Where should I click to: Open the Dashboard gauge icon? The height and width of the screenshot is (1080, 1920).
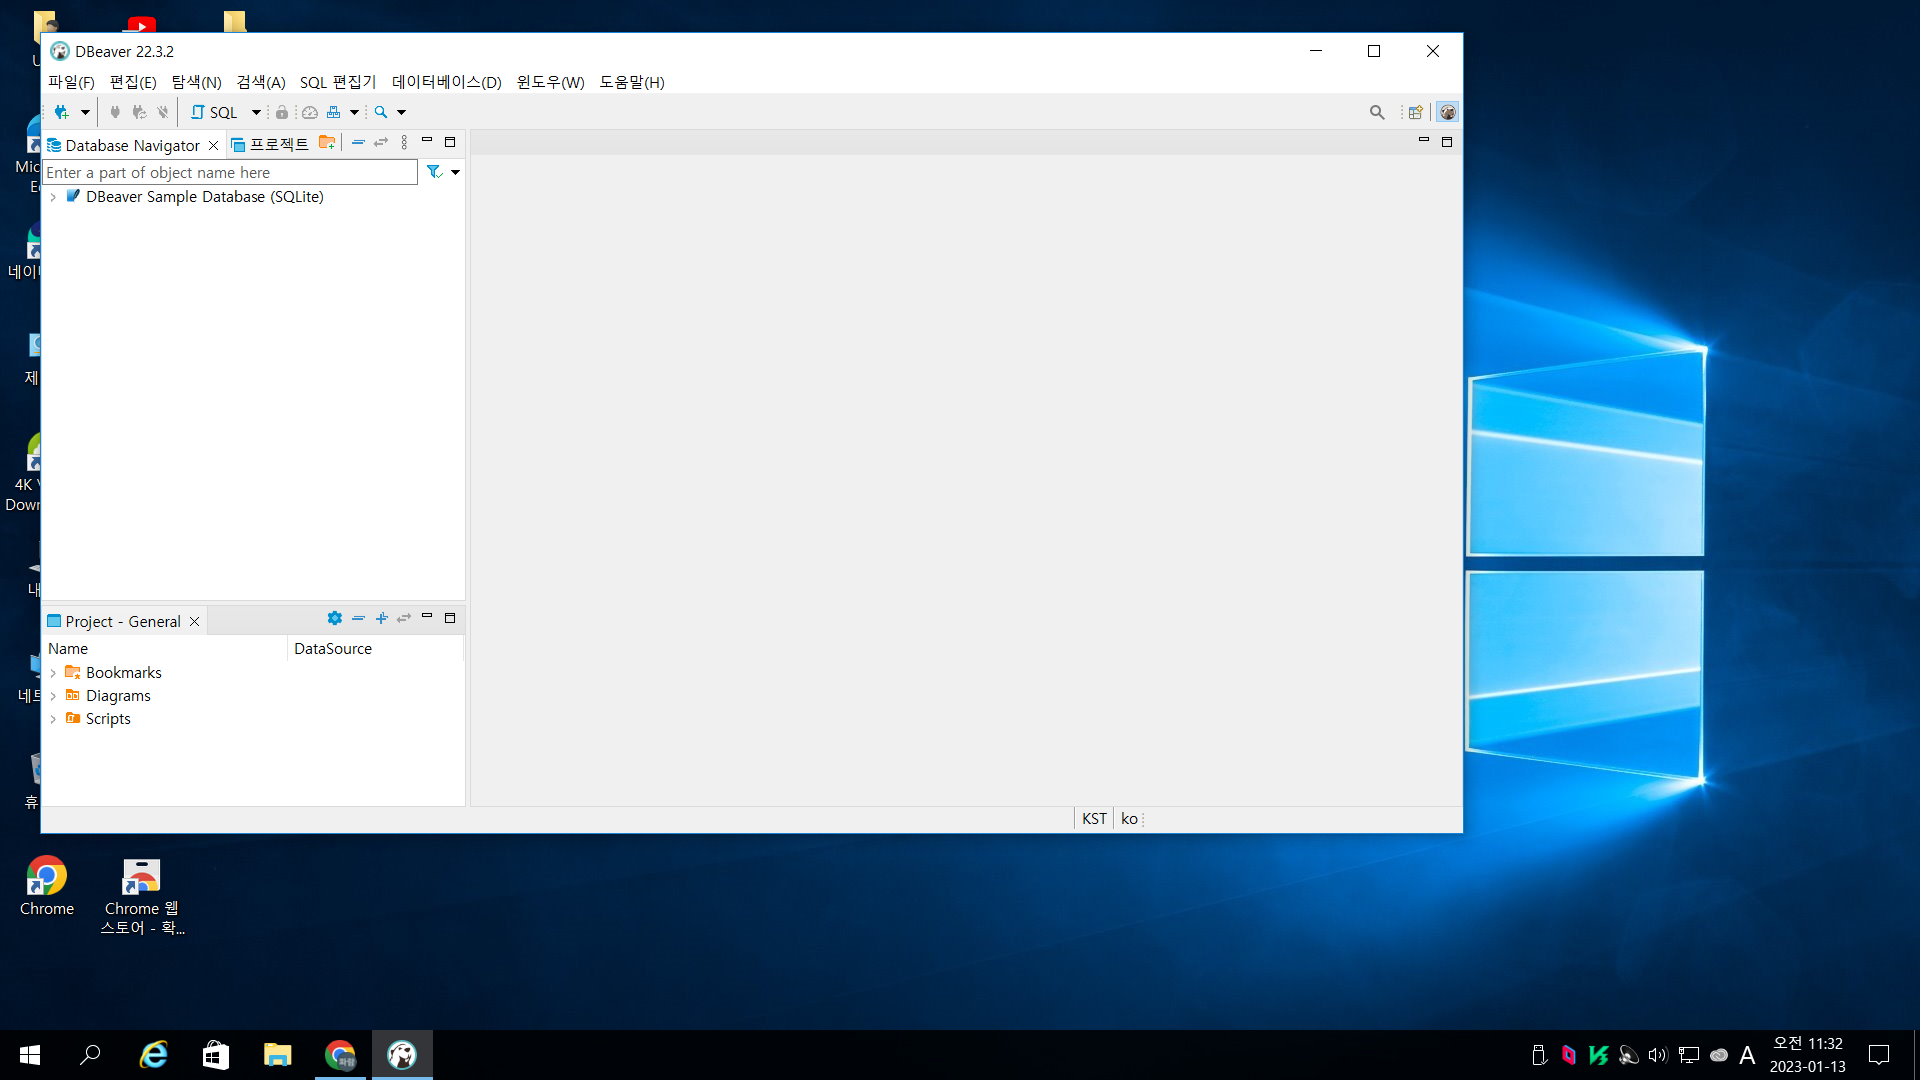click(310, 112)
